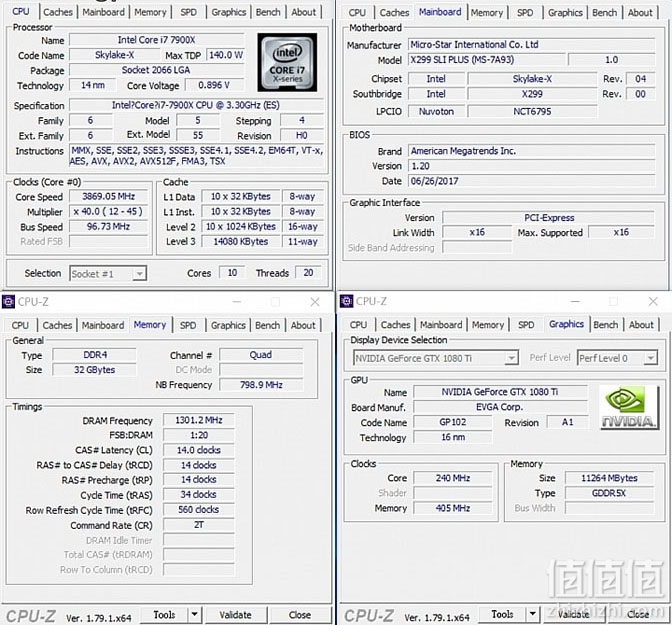Image resolution: width=672 pixels, height=625 pixels.
Task: Switch to CPU tab in the Memory window
Action: 20,325
